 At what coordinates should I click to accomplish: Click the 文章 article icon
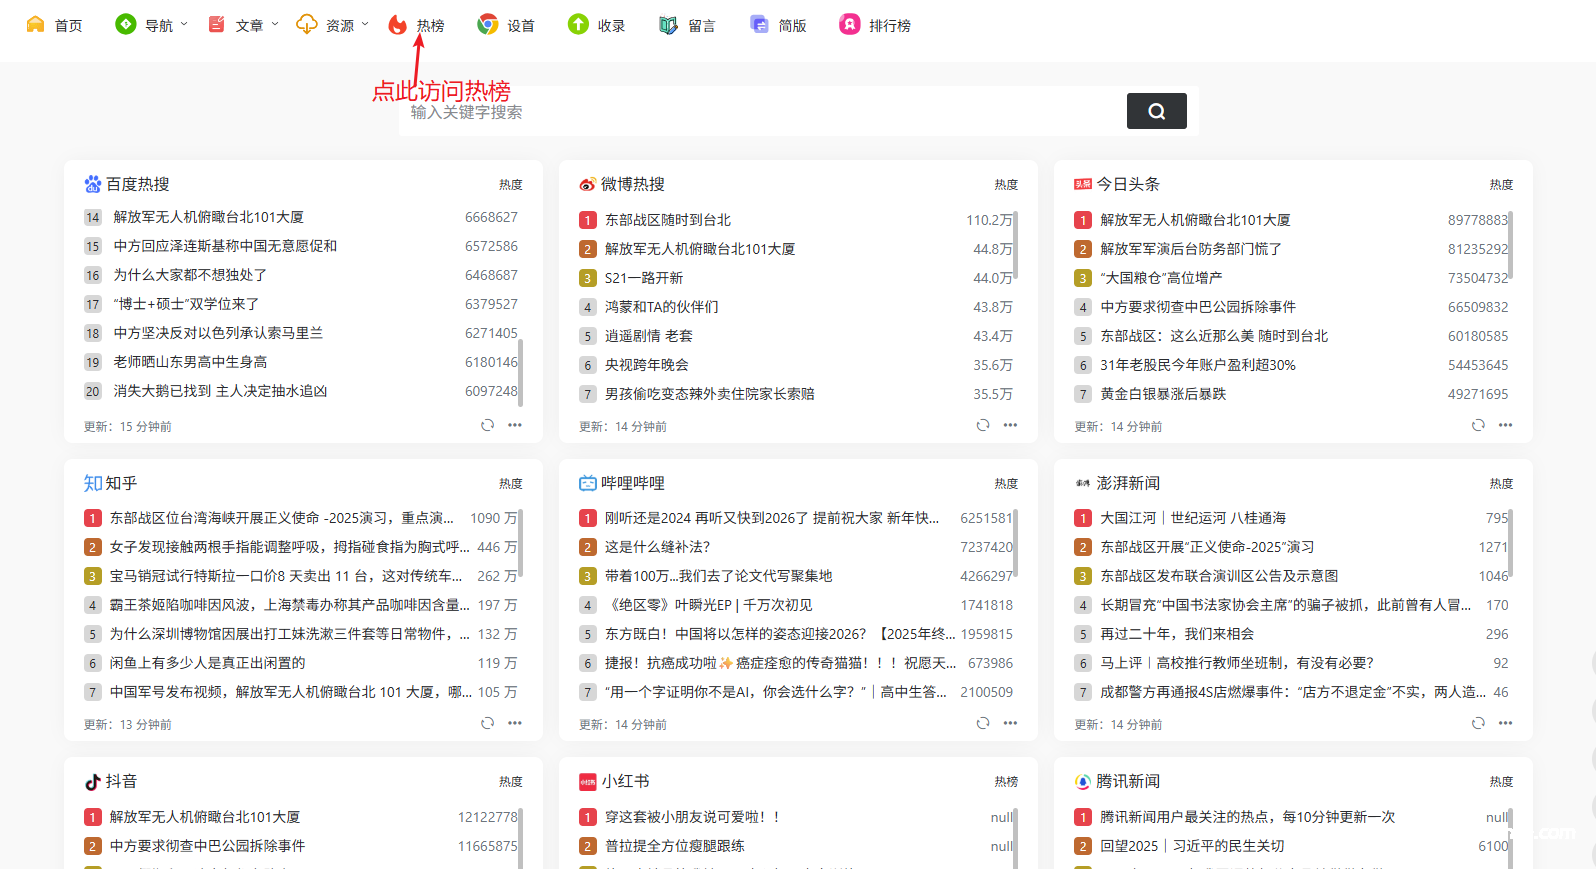coord(216,24)
